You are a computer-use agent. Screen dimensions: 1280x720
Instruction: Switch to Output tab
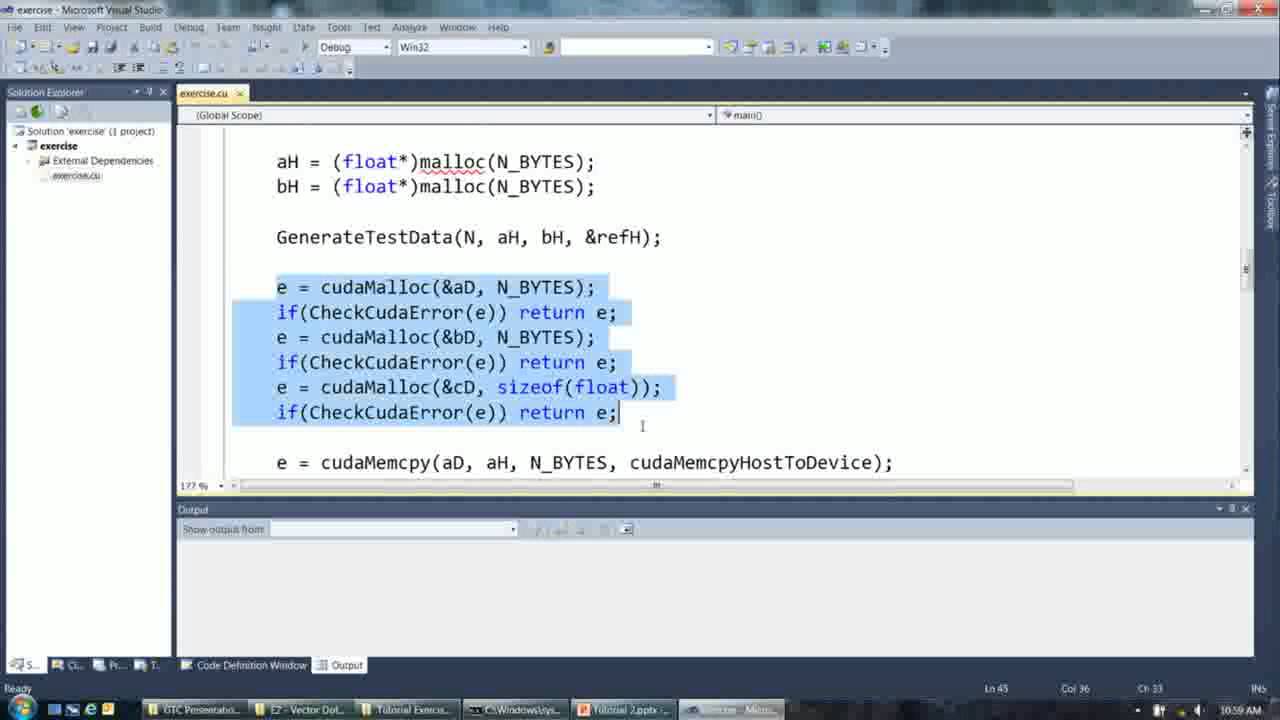[x=340, y=665]
